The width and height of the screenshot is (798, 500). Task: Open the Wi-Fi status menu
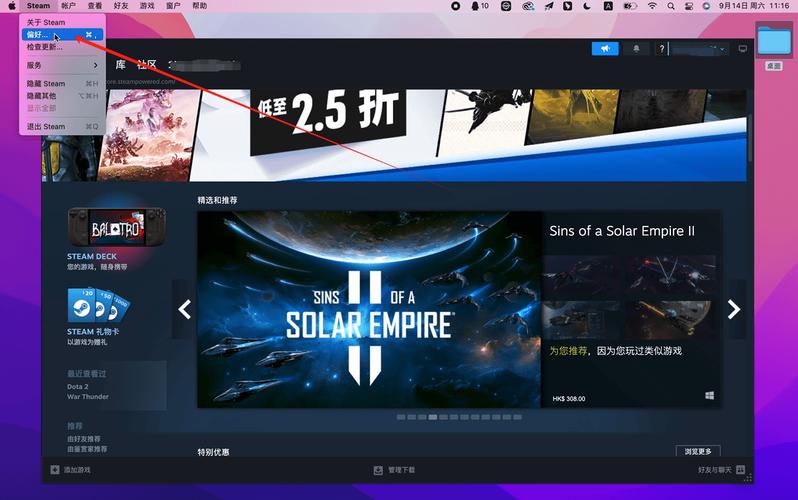coord(652,6)
